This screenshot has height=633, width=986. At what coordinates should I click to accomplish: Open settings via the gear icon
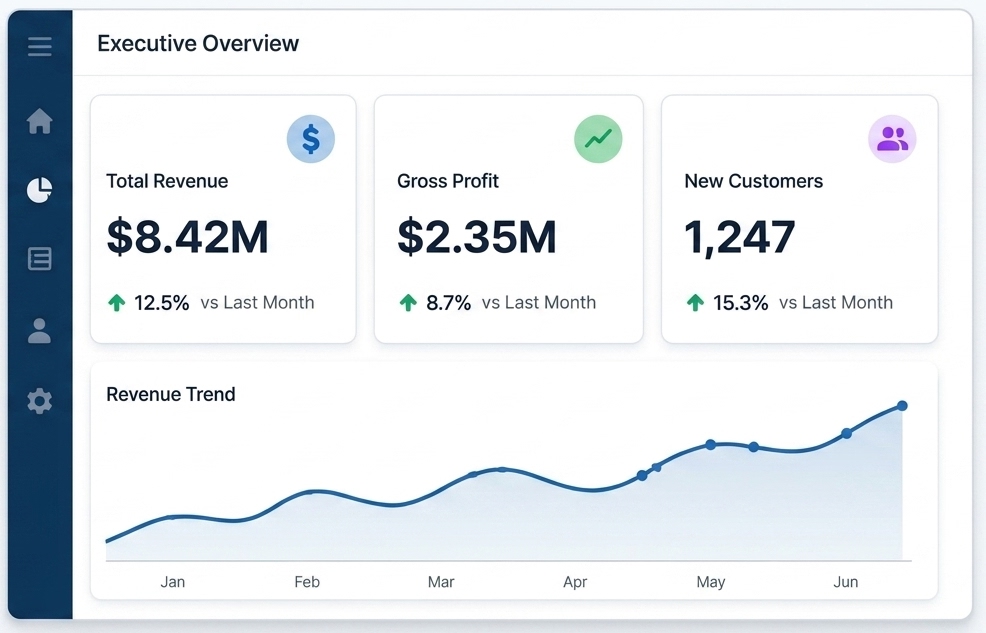point(40,401)
